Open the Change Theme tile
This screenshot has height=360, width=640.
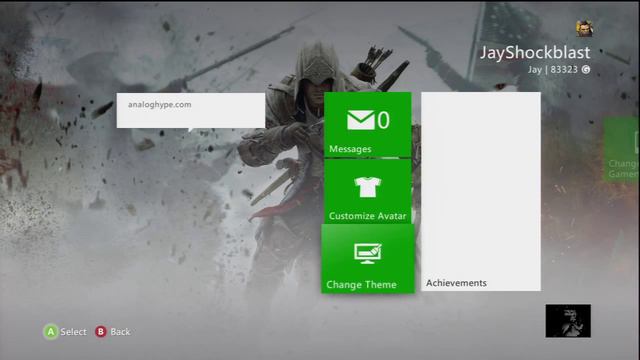click(368, 258)
